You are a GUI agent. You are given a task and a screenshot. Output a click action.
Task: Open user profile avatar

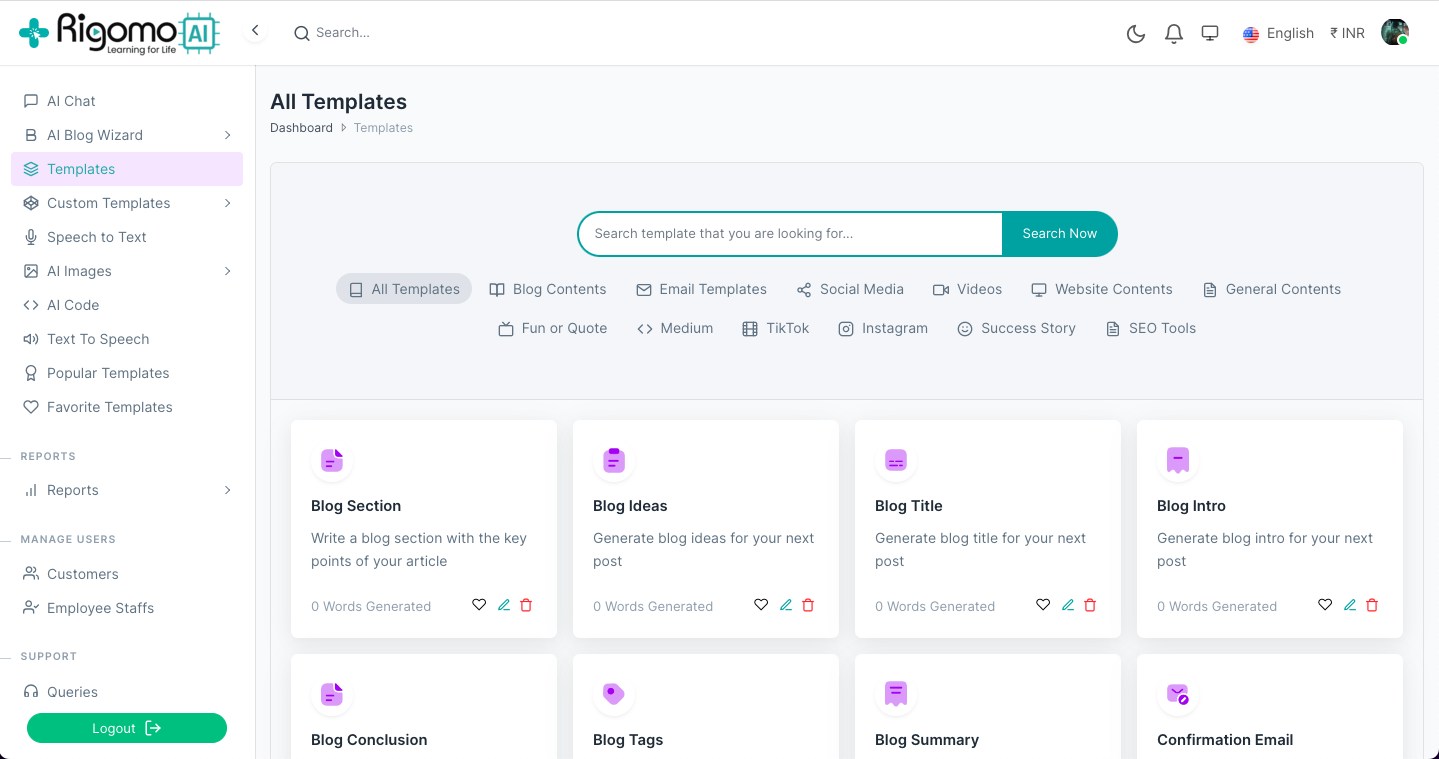click(1394, 33)
